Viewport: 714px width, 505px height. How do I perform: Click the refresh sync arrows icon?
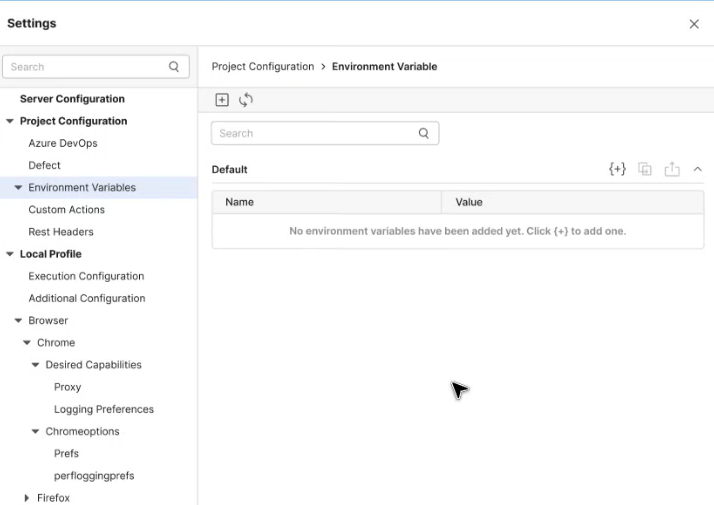tap(246, 100)
